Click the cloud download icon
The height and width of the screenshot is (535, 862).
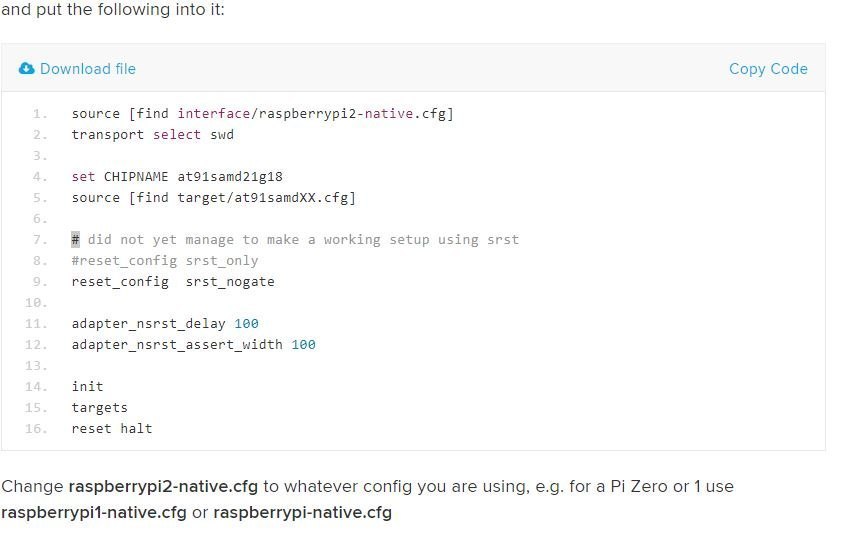pos(26,69)
